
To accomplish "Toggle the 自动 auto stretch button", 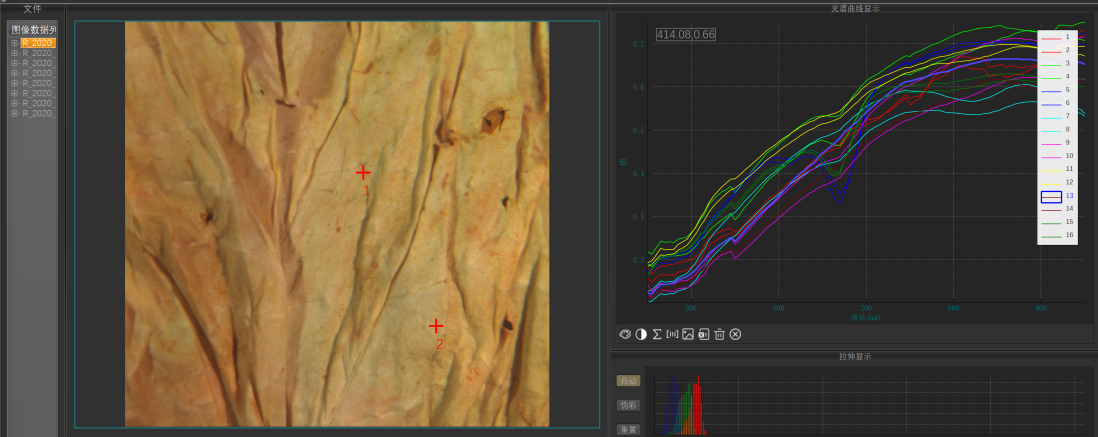I will coord(628,381).
